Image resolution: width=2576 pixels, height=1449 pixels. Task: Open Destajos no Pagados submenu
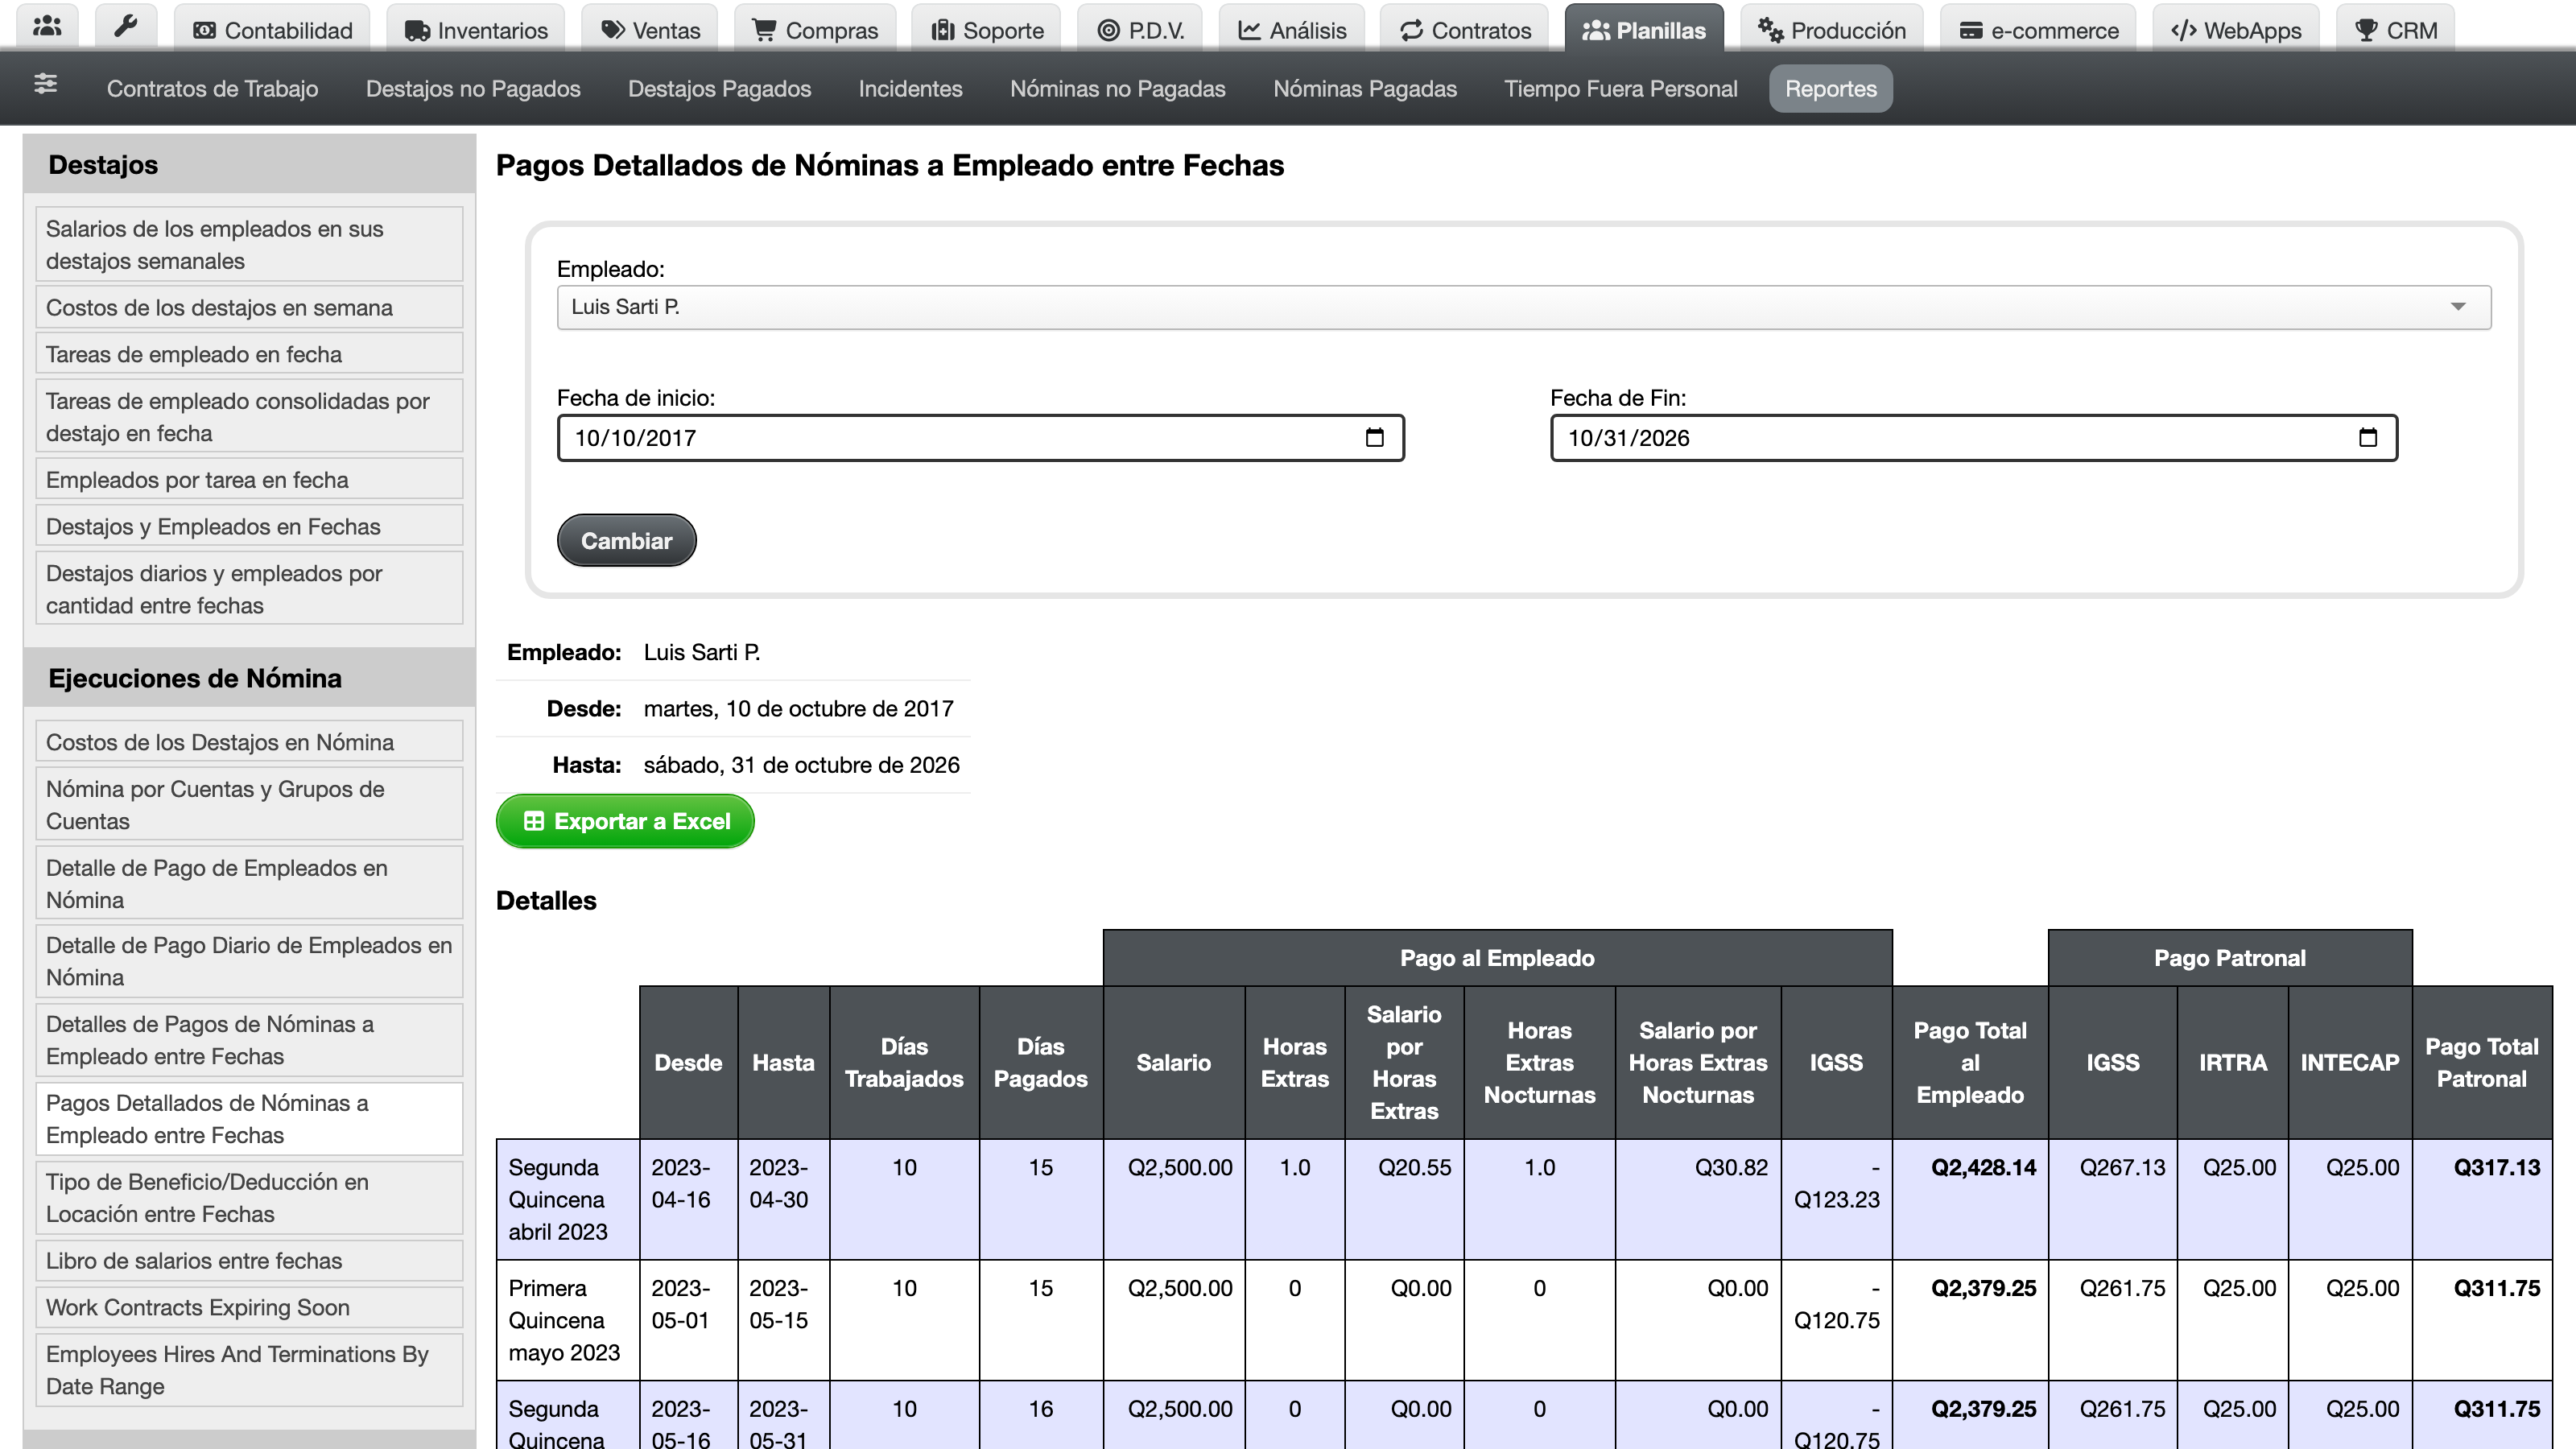473,89
